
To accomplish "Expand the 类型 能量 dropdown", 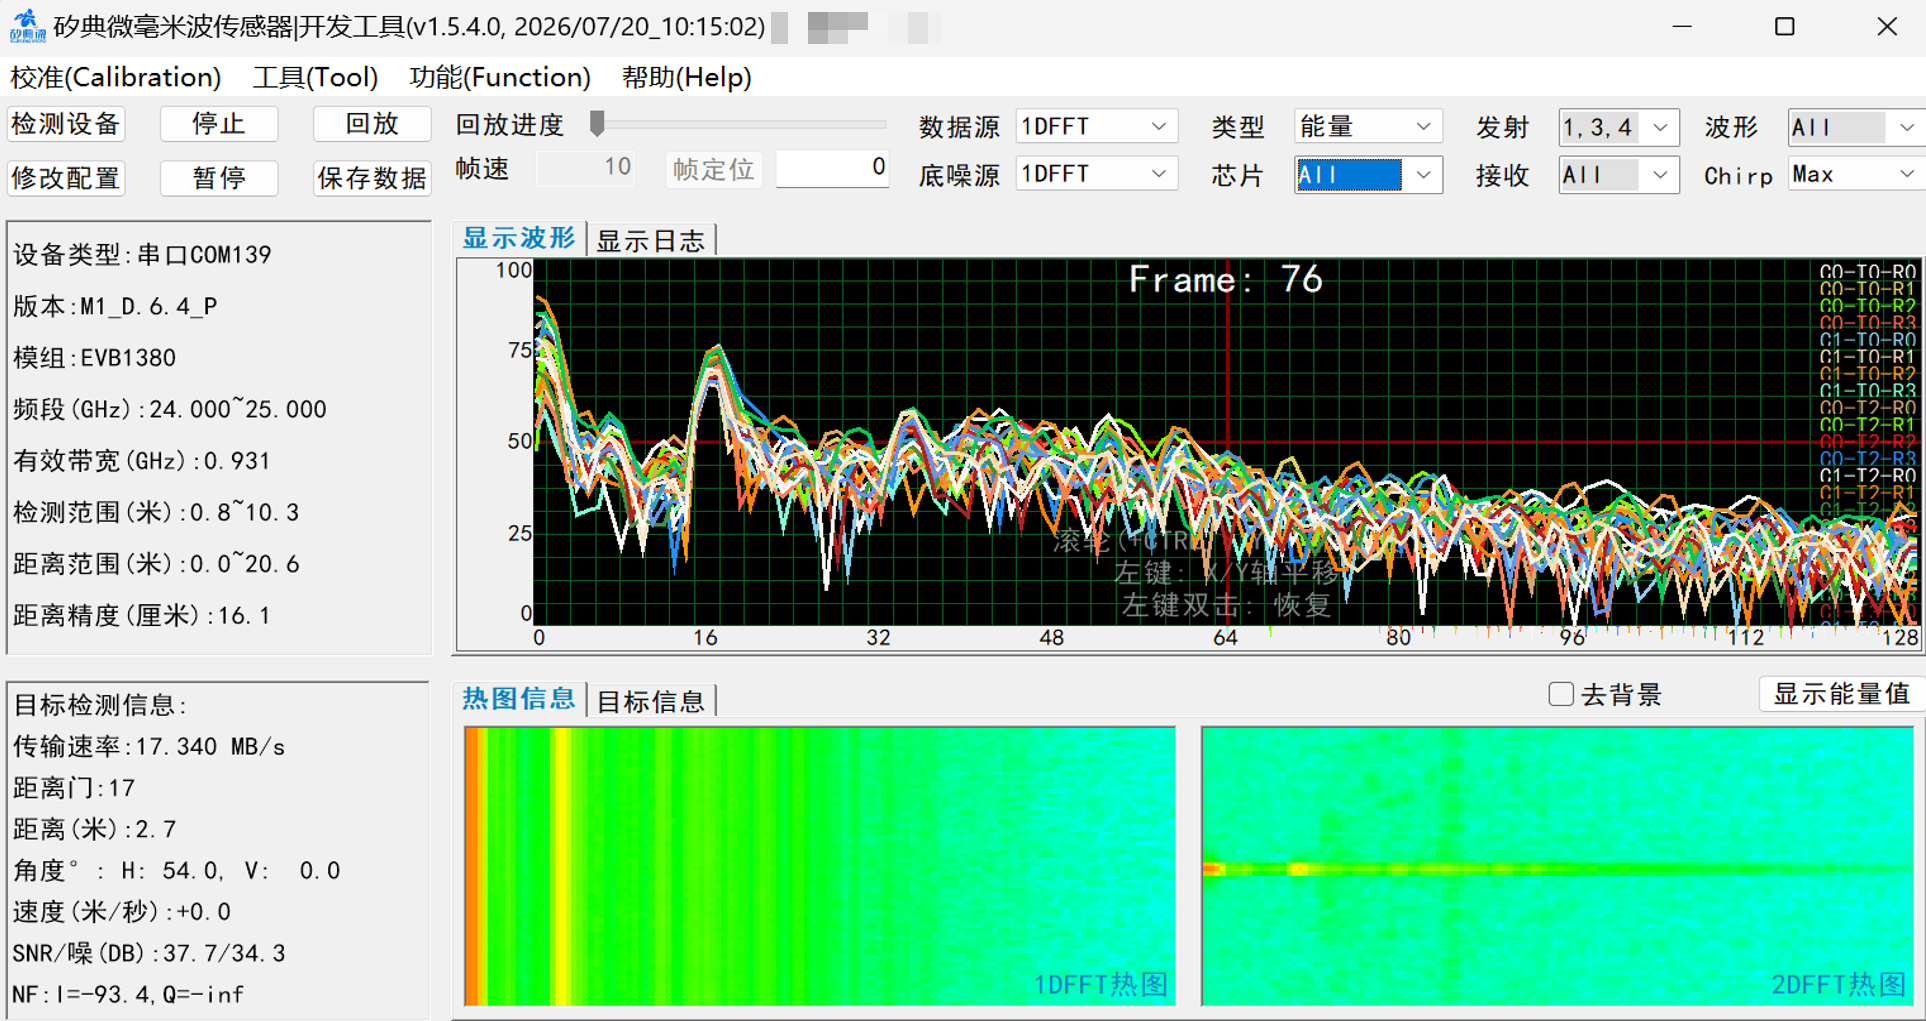I will pyautogui.click(x=1367, y=126).
